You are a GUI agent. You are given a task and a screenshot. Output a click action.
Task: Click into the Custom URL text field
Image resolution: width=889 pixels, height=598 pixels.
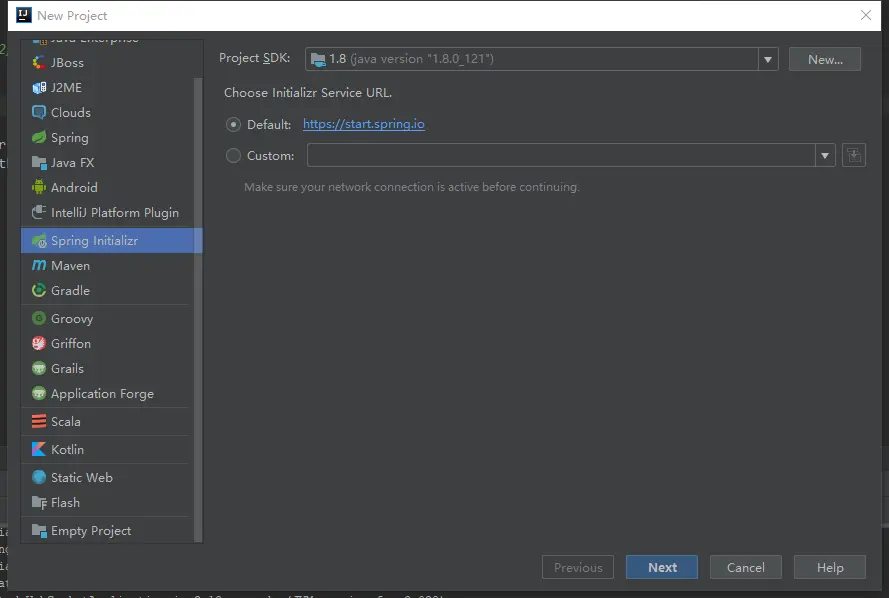pos(561,155)
